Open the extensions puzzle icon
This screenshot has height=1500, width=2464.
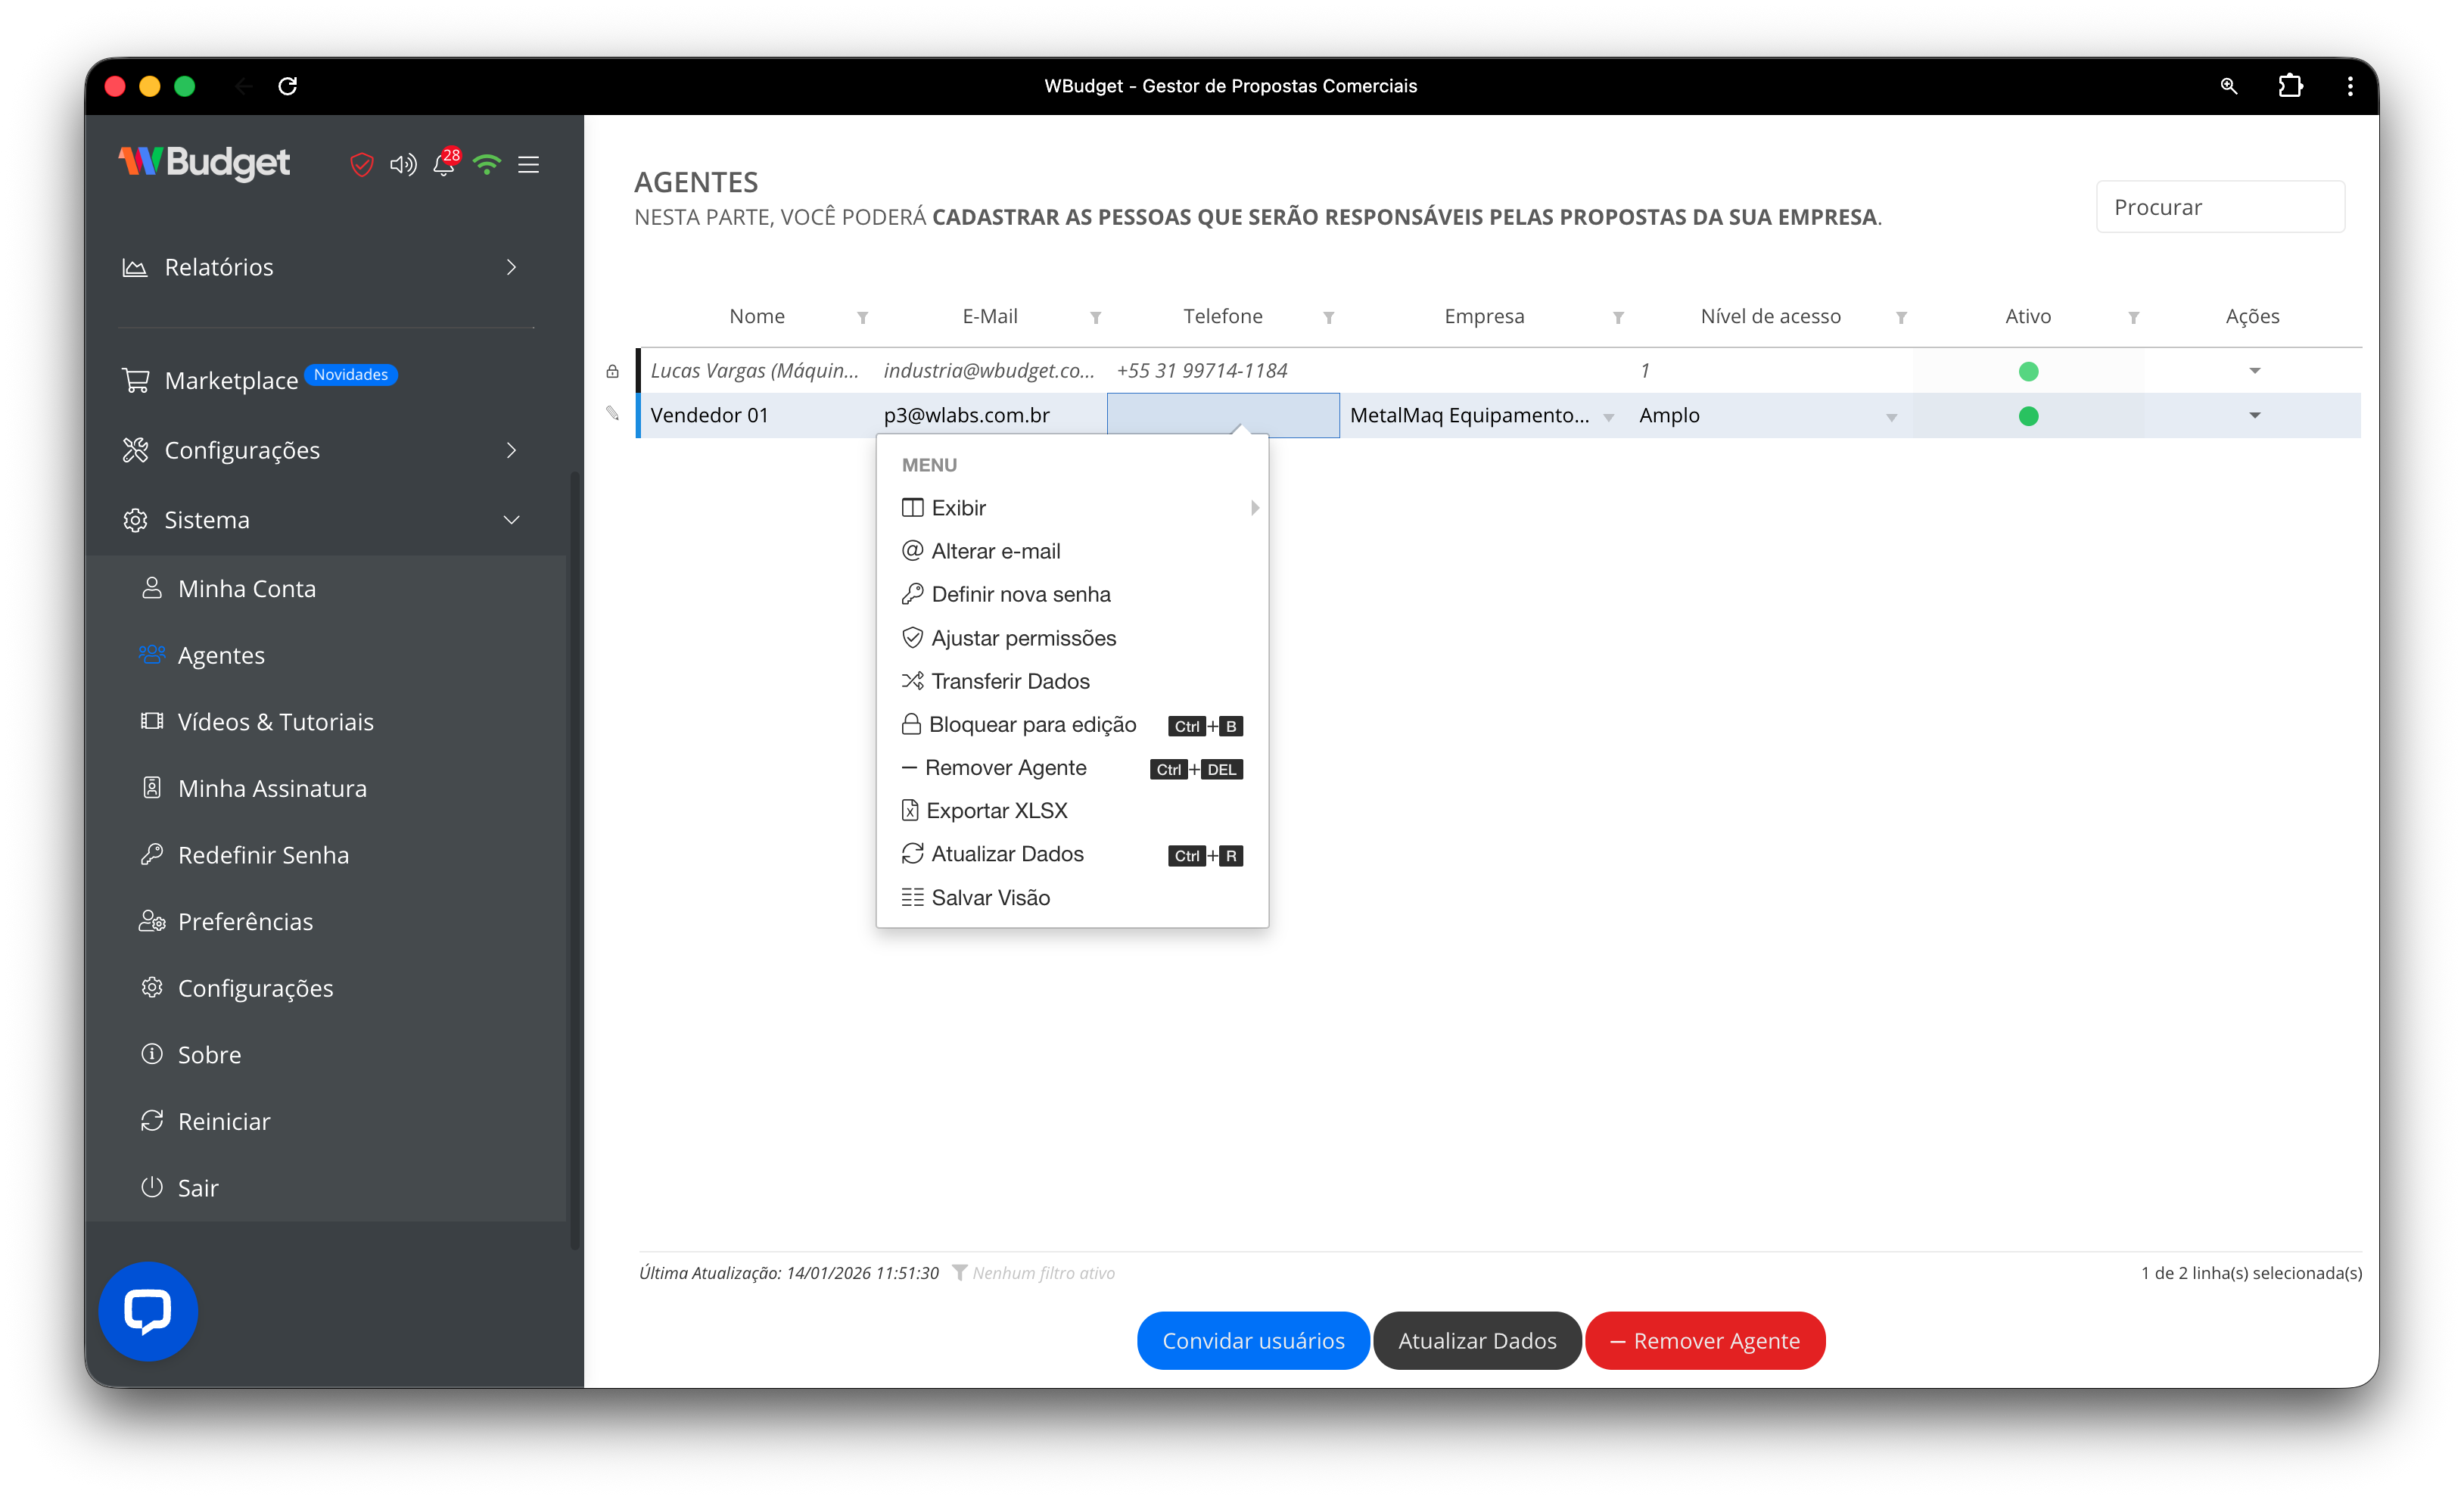coord(2290,86)
